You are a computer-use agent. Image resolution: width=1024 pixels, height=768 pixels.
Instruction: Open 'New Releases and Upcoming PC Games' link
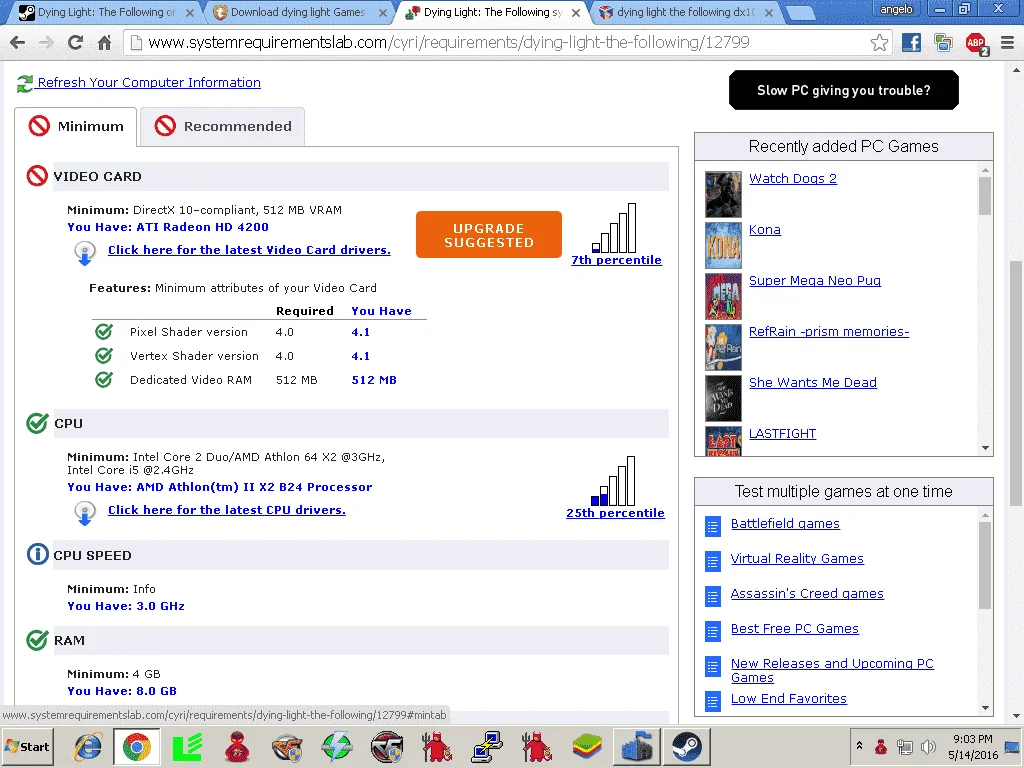(x=832, y=670)
